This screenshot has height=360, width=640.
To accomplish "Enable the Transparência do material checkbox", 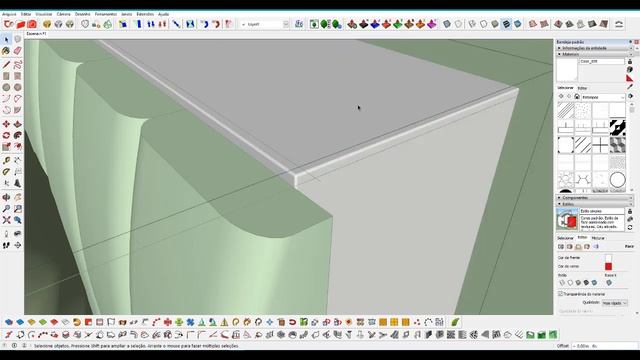I will [x=560, y=294].
